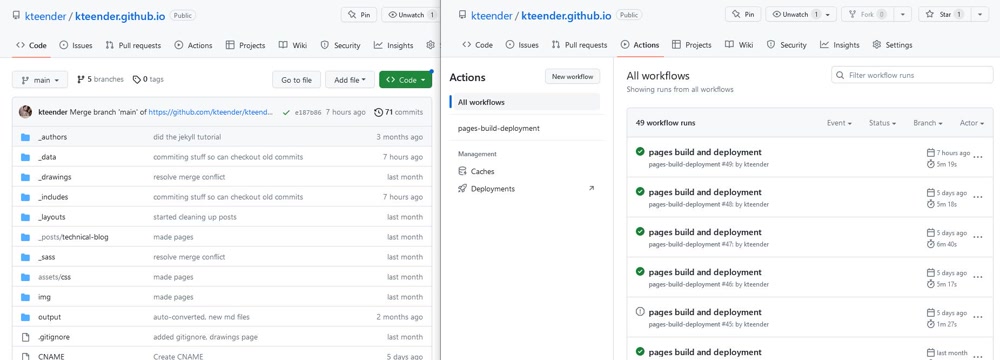Open the Deployments external link arrow
Image resolution: width=1000 pixels, height=360 pixels.
[591, 188]
